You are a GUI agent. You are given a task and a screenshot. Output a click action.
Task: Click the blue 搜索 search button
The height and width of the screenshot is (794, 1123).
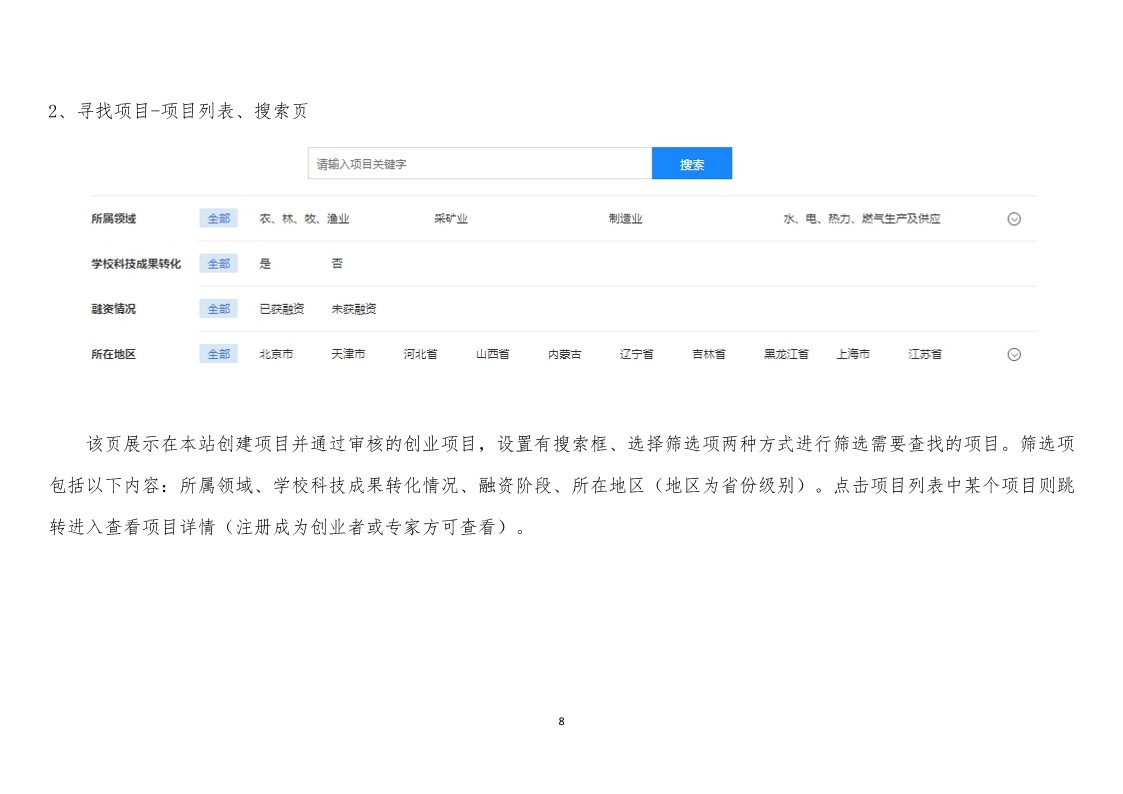click(691, 163)
